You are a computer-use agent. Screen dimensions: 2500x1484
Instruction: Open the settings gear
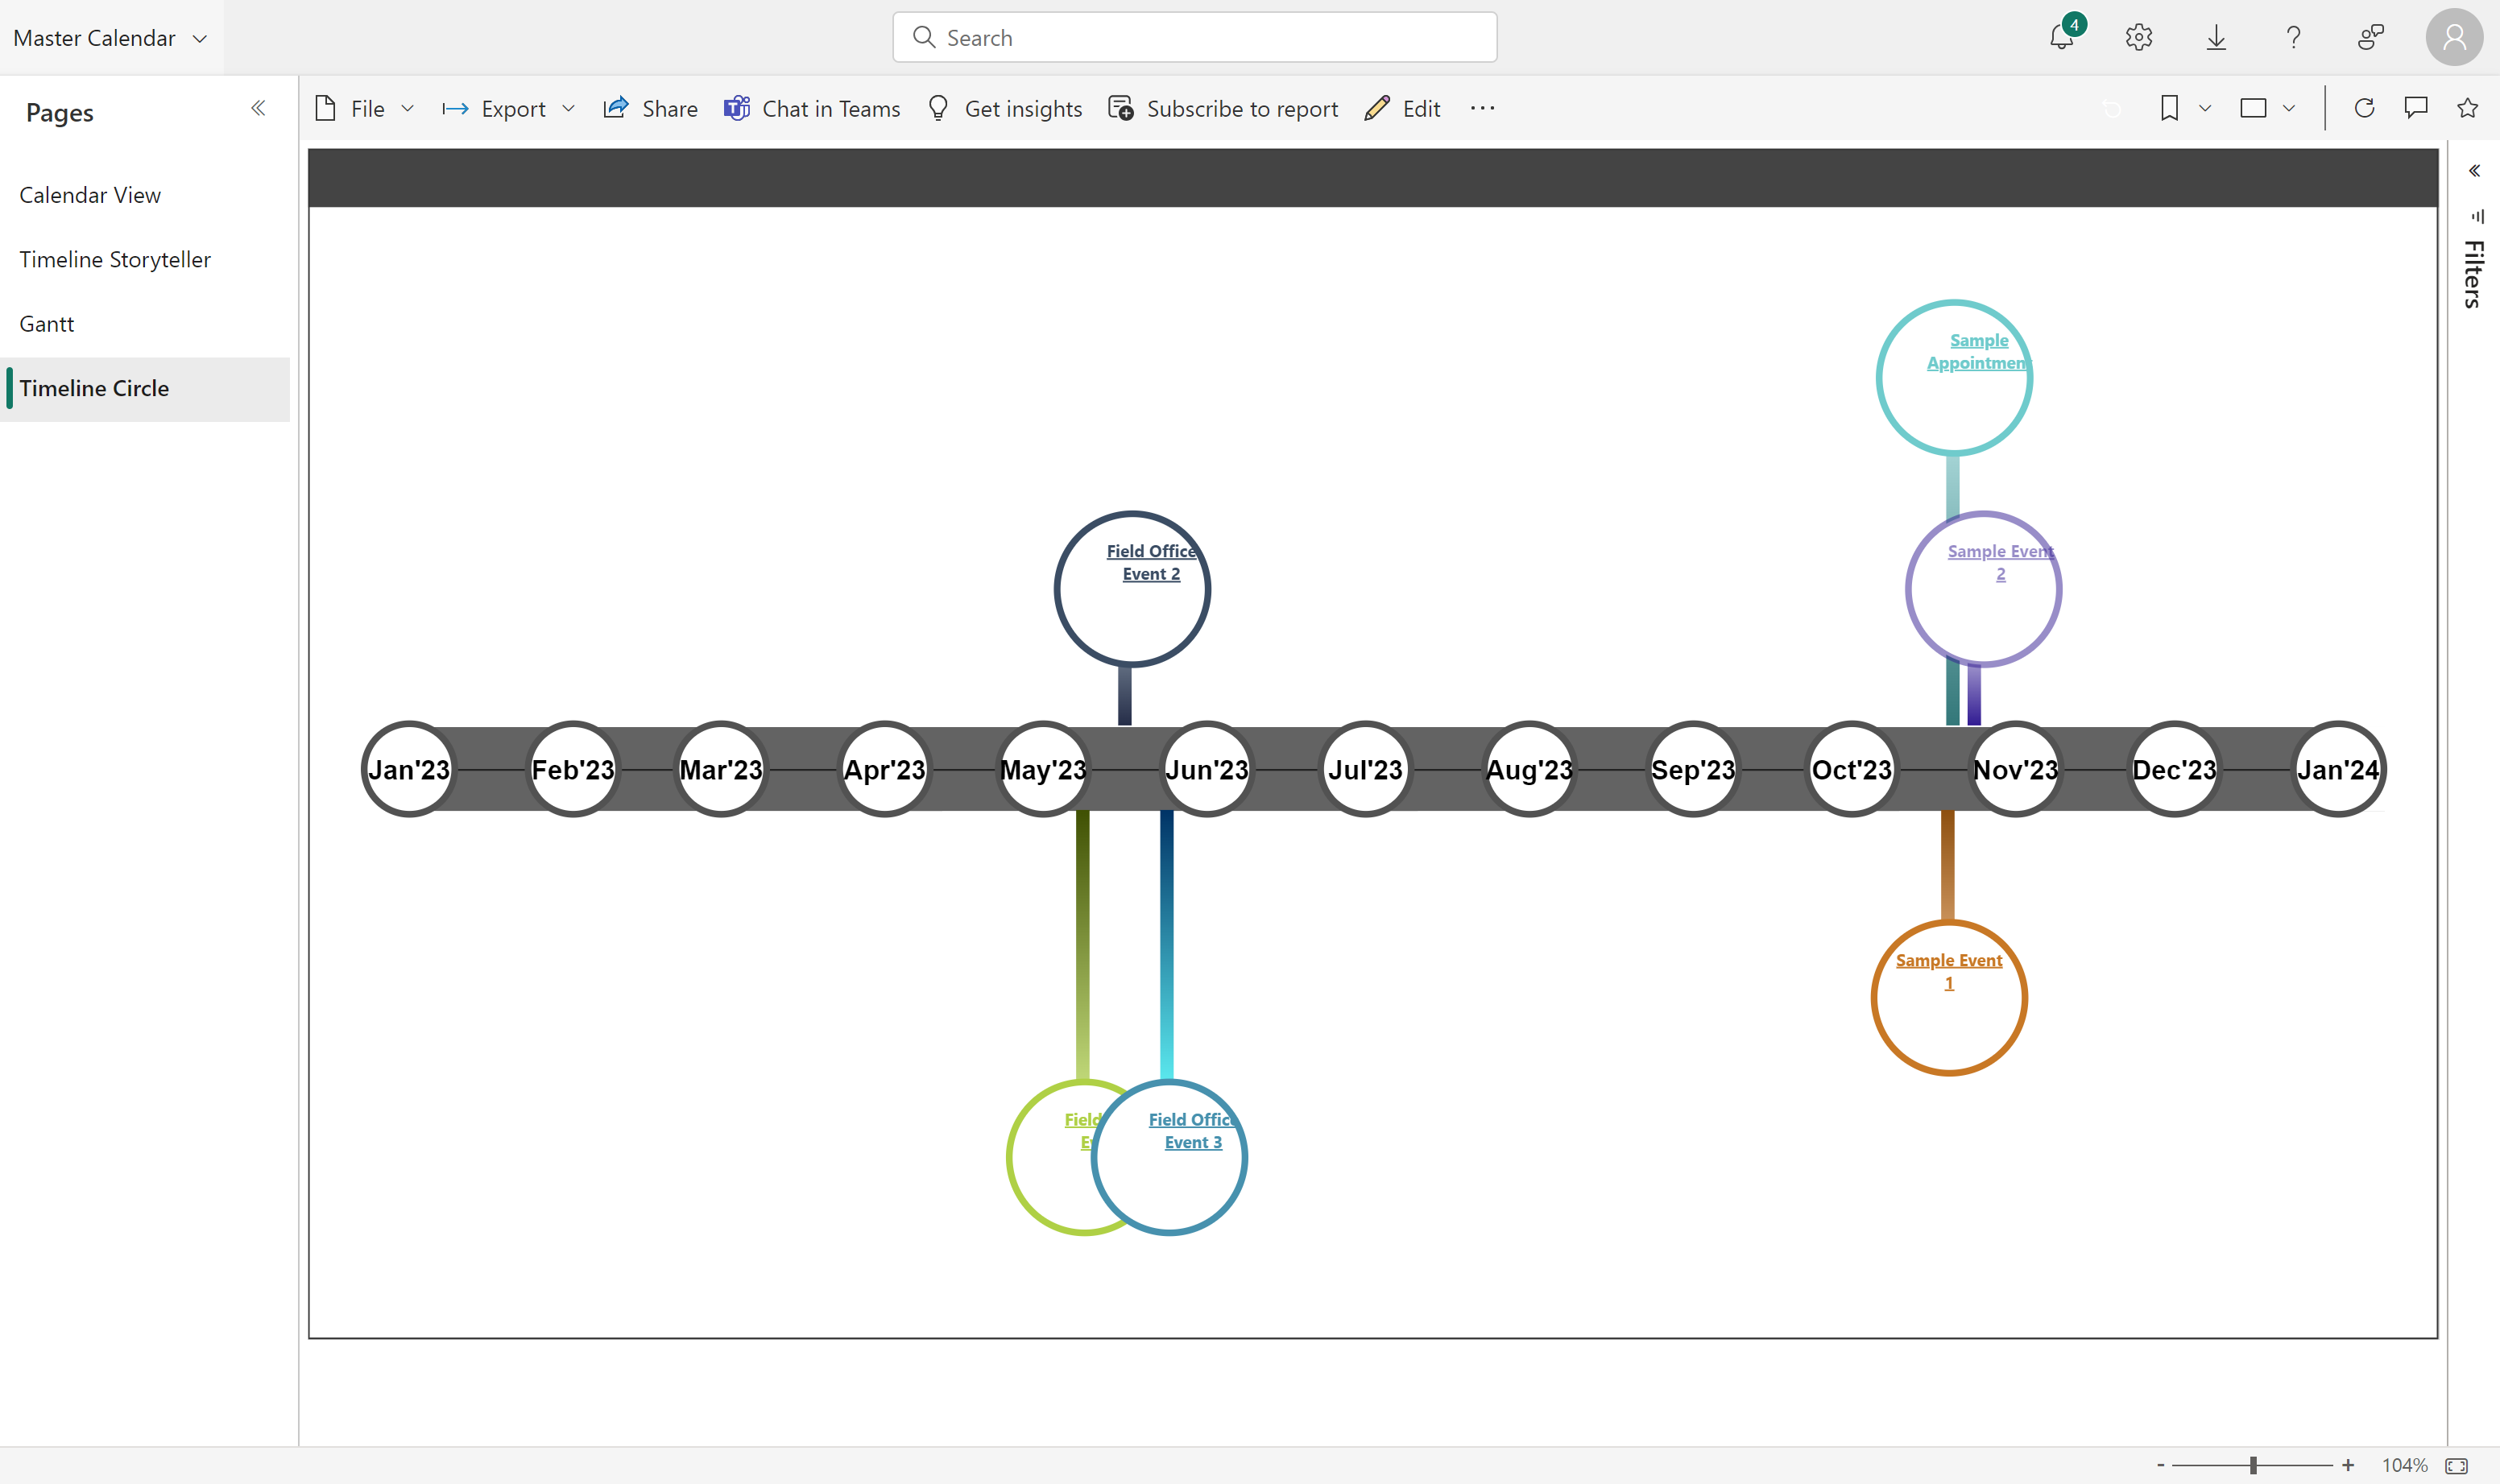tap(2138, 37)
